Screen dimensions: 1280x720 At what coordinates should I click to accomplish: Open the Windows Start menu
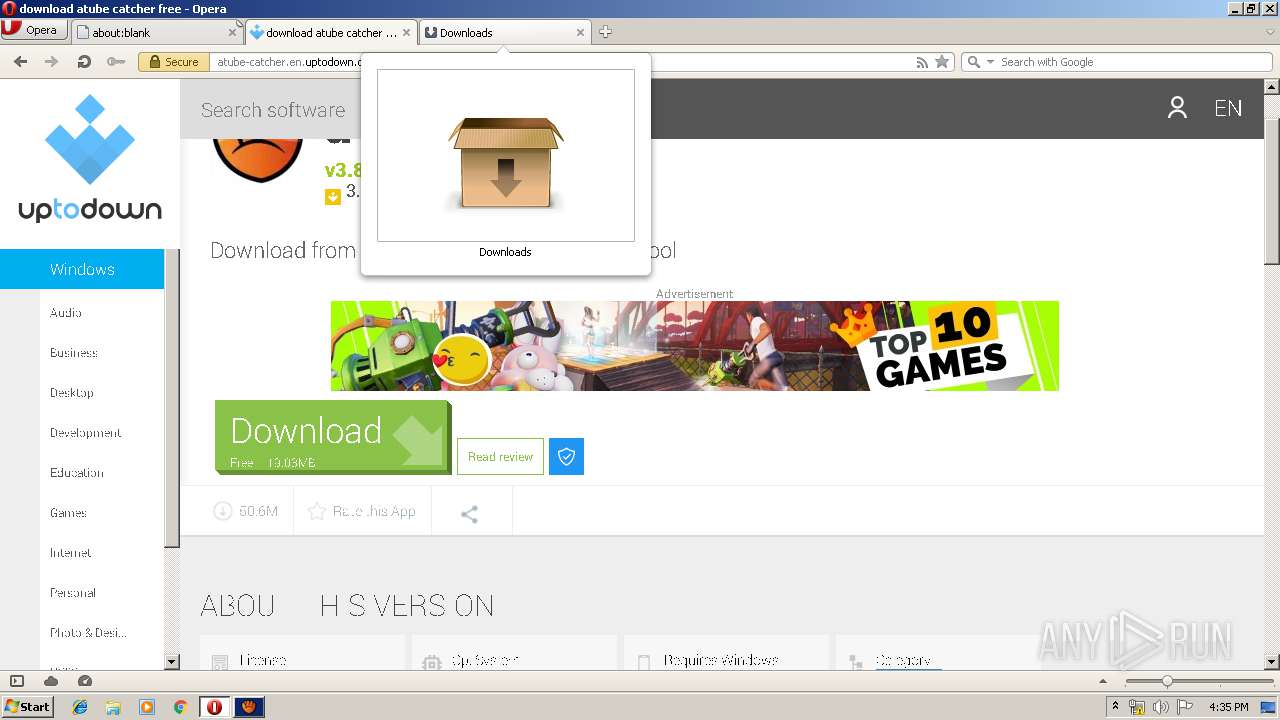pyautogui.click(x=28, y=706)
